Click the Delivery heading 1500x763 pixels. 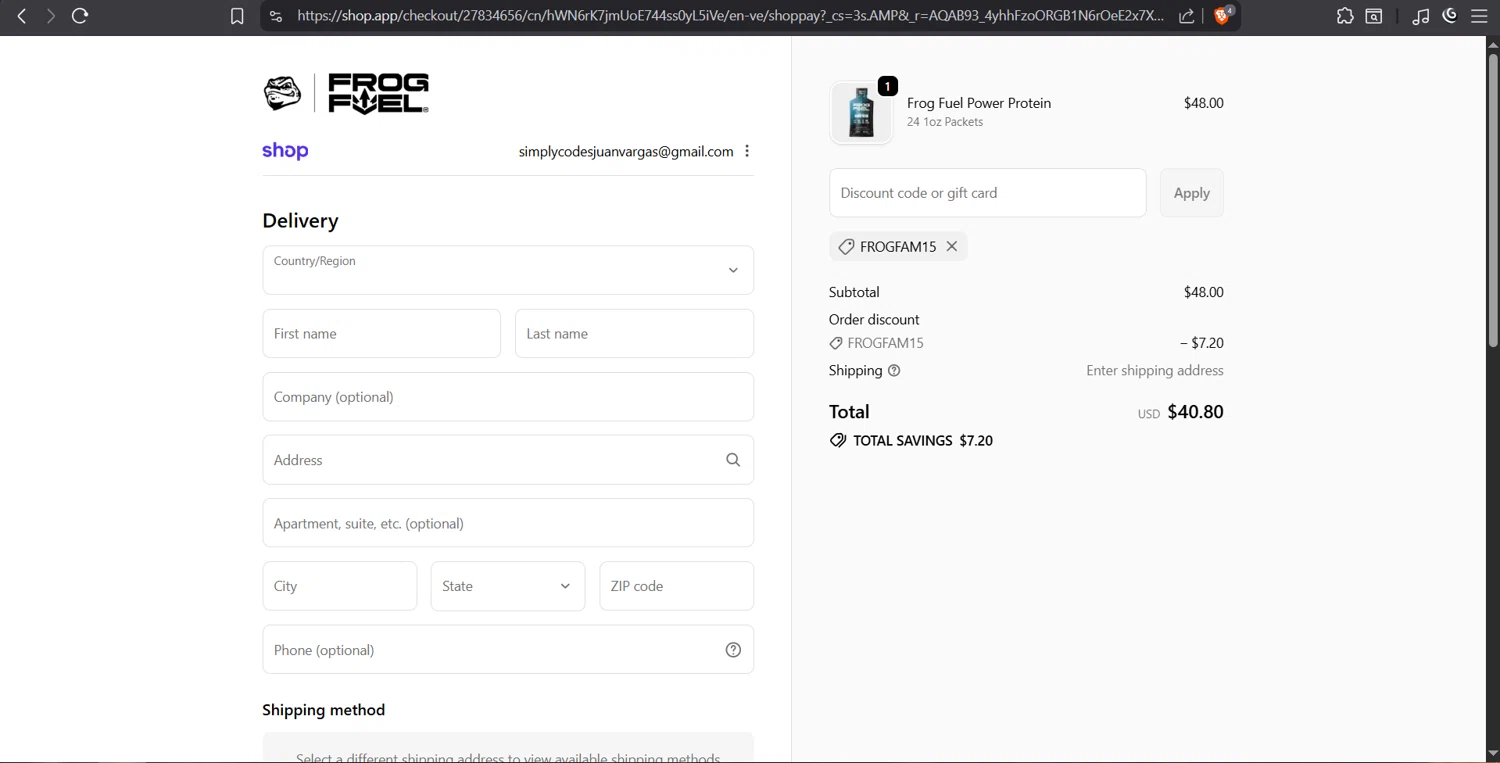coord(300,221)
